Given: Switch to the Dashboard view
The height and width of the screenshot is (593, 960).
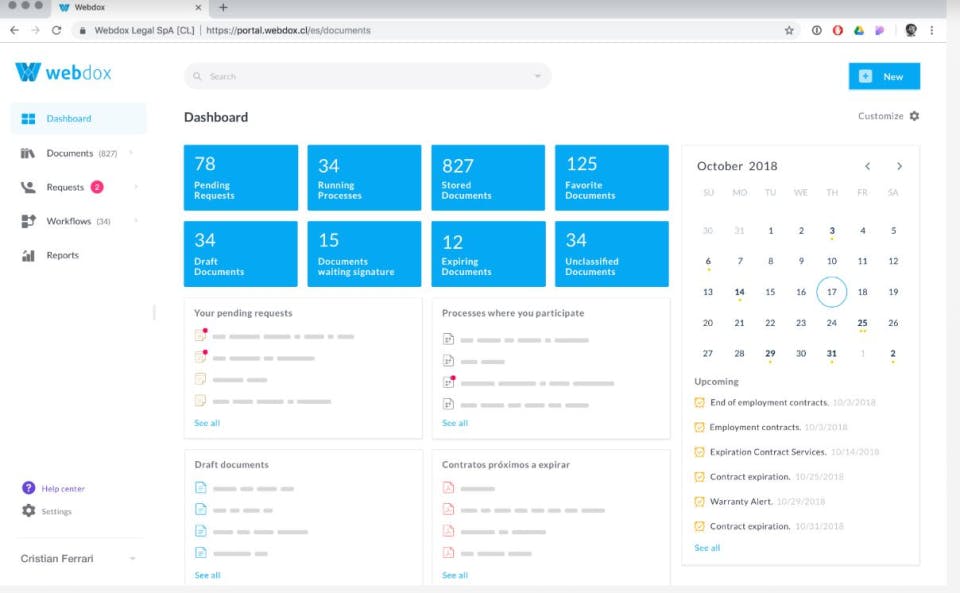Looking at the screenshot, I should [68, 118].
